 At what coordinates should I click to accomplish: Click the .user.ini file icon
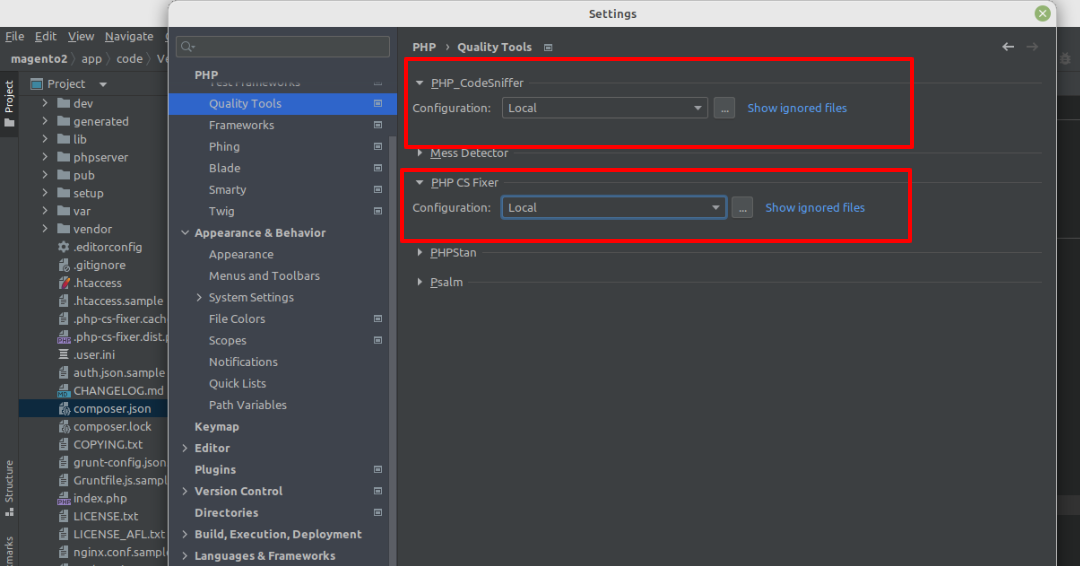point(63,355)
